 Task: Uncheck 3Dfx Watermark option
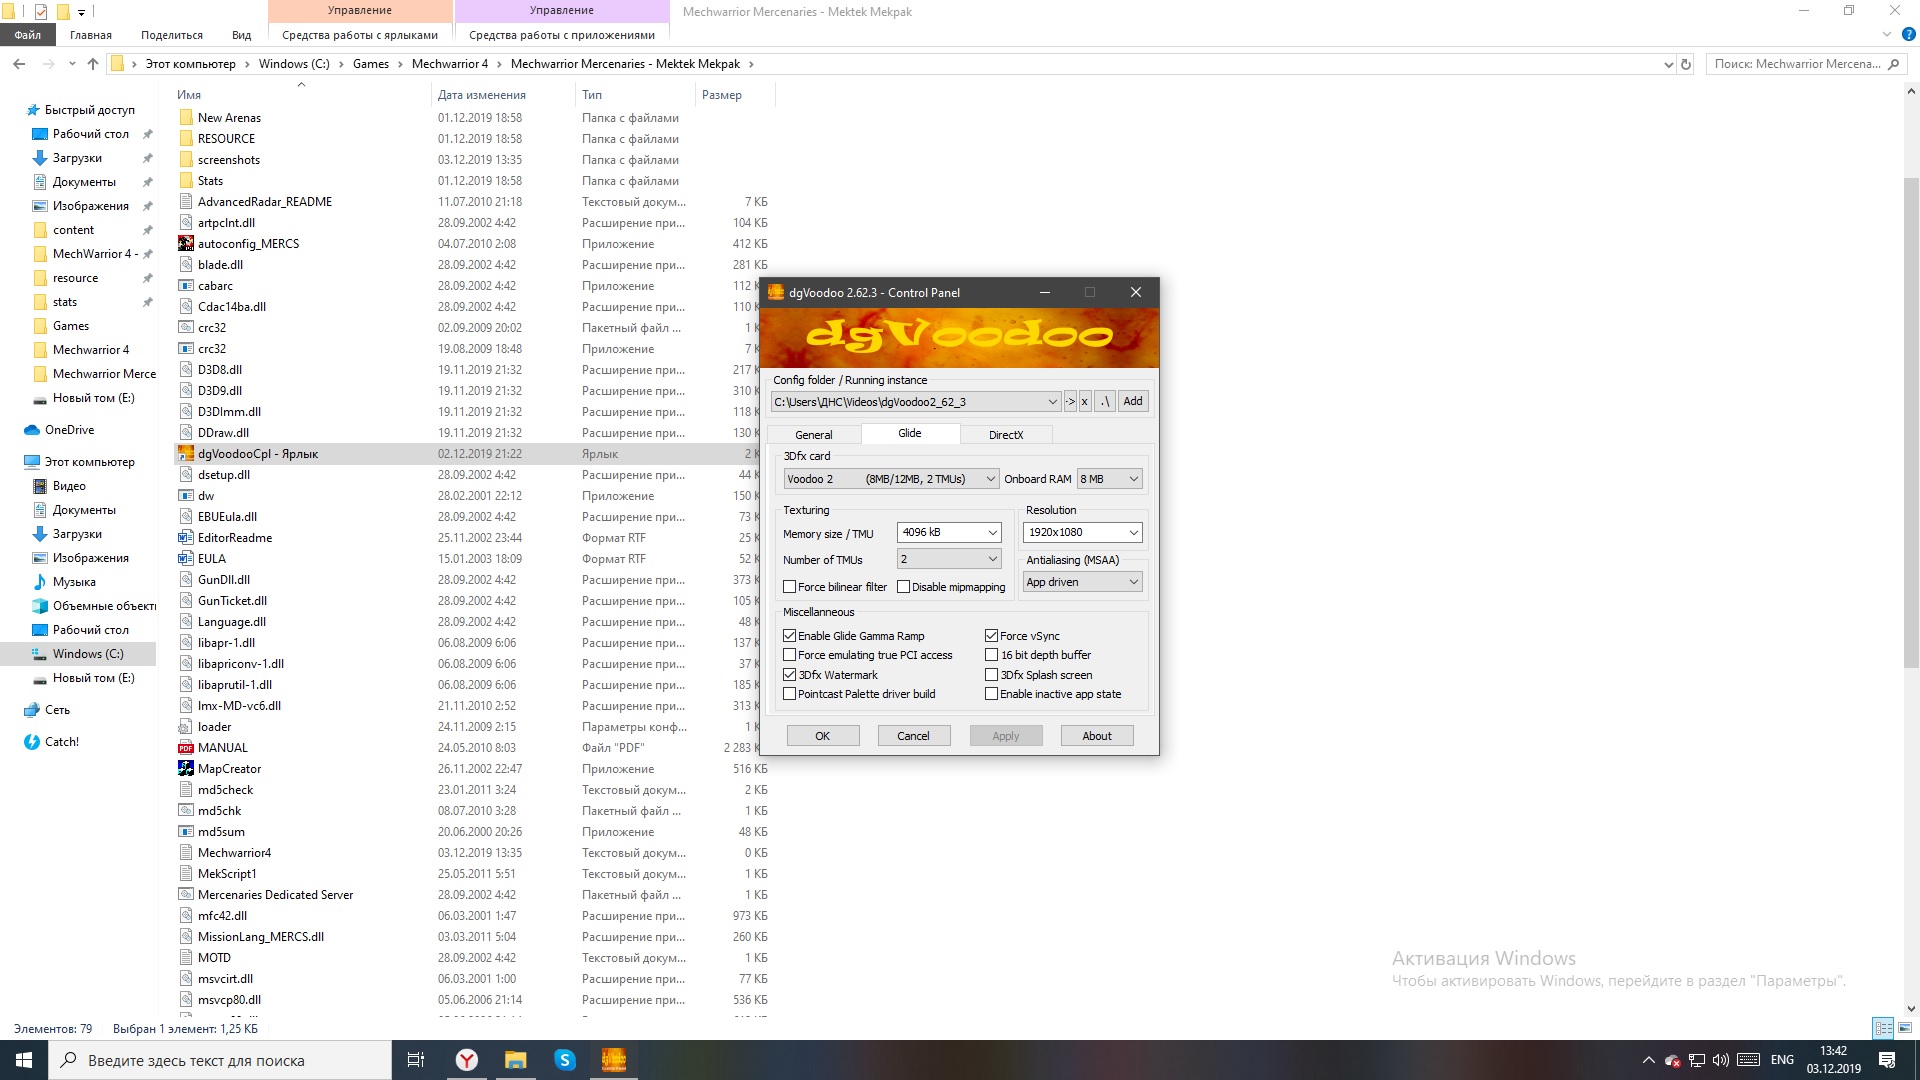(x=790, y=675)
